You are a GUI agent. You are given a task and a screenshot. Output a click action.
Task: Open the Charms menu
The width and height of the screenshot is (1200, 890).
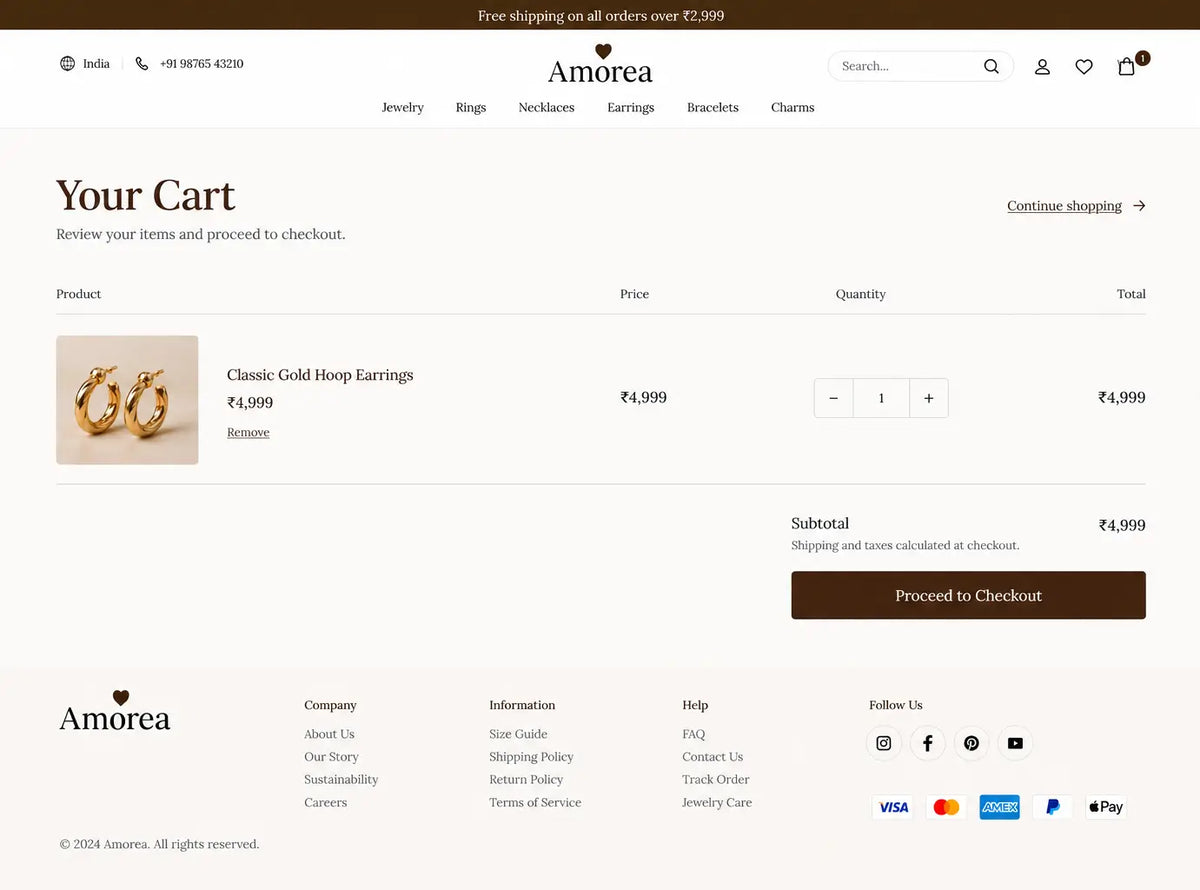click(793, 107)
